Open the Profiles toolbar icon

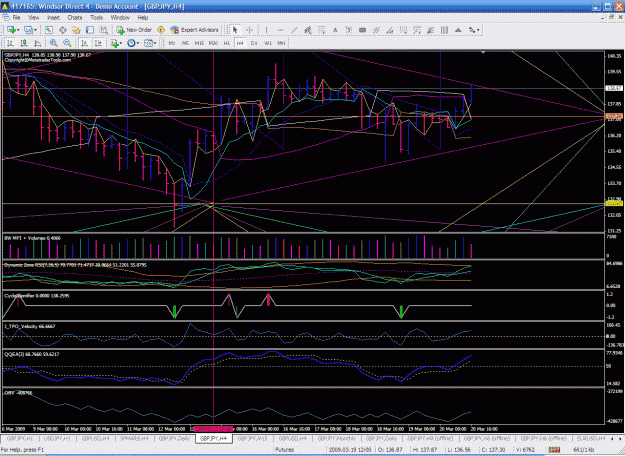(x=28, y=30)
